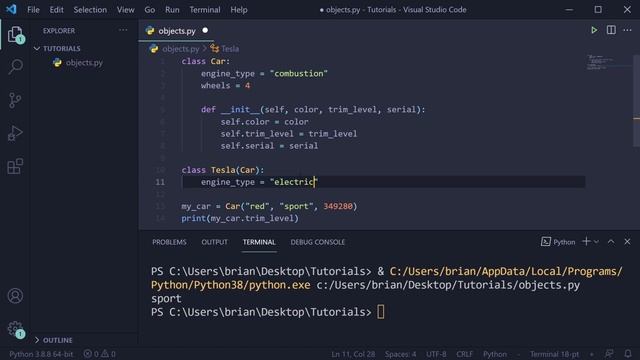The width and height of the screenshot is (640, 360).
Task: Click the number 349280 in code
Action: (338, 206)
